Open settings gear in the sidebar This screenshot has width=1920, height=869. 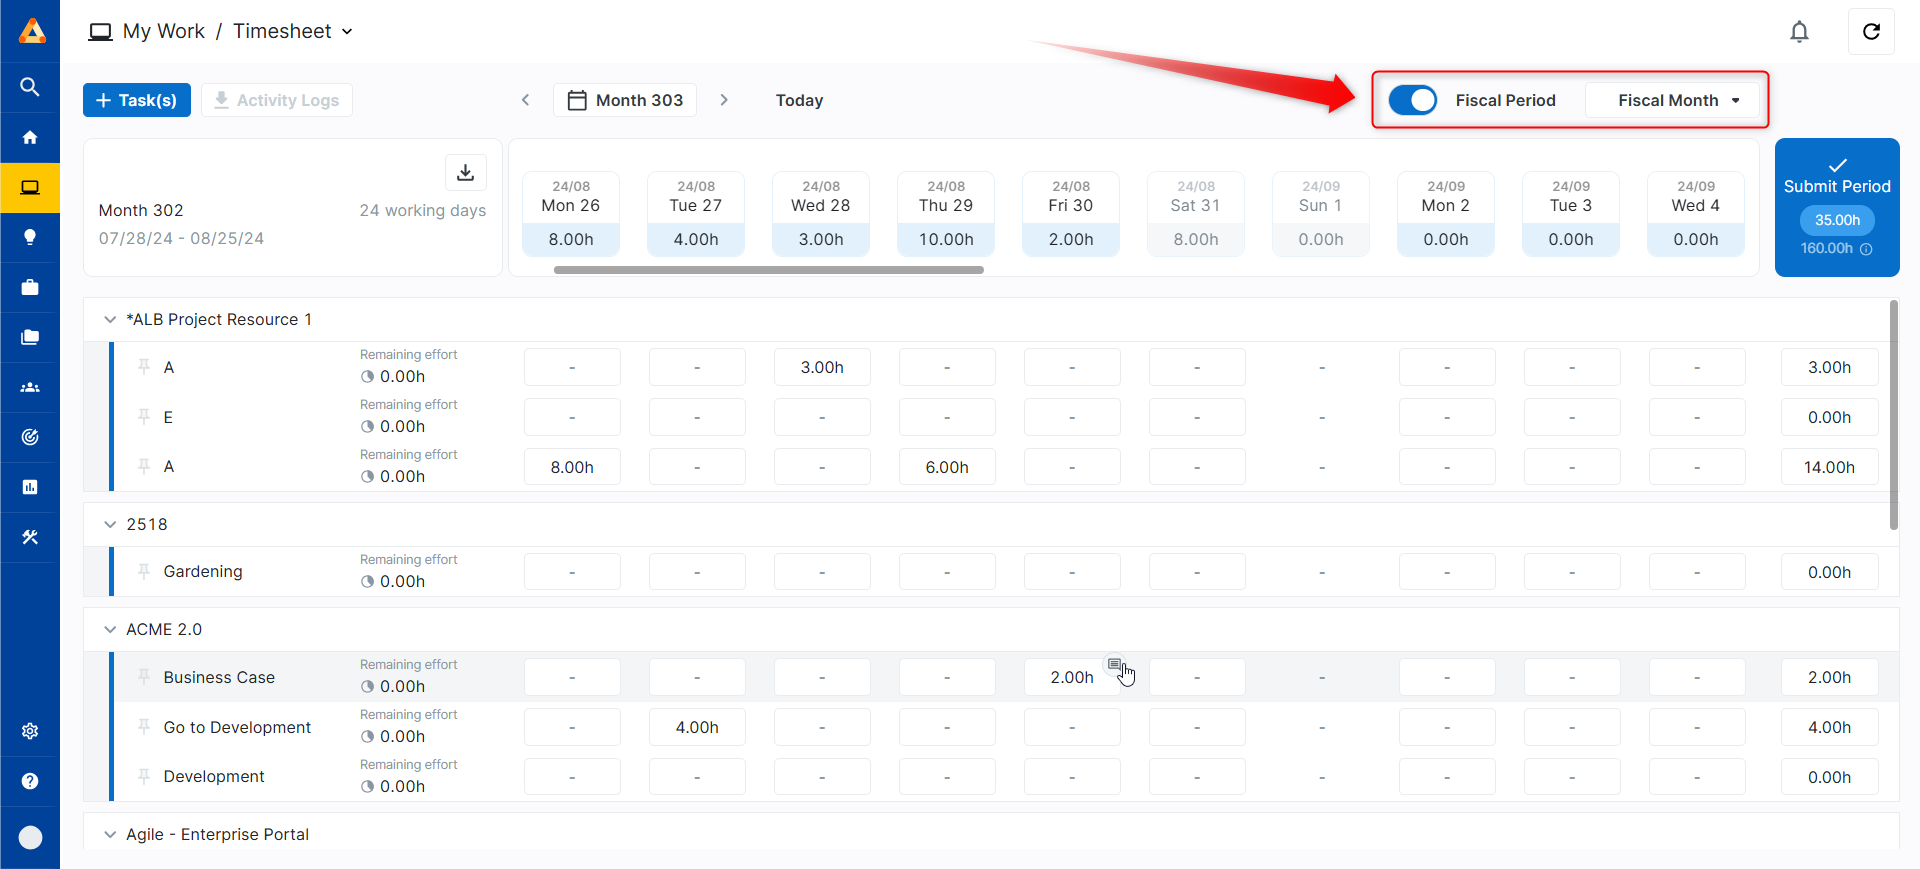tap(30, 731)
